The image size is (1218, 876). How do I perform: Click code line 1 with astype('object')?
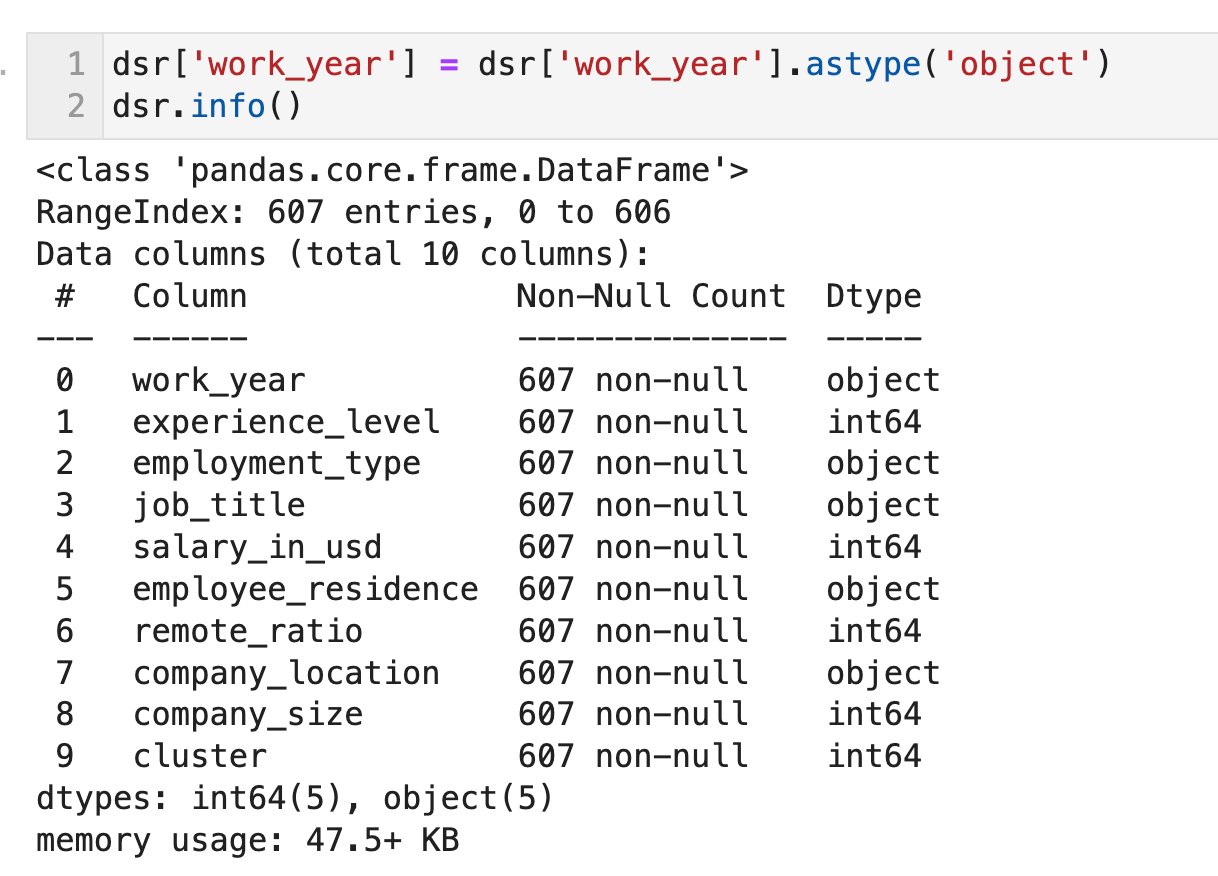click(611, 65)
